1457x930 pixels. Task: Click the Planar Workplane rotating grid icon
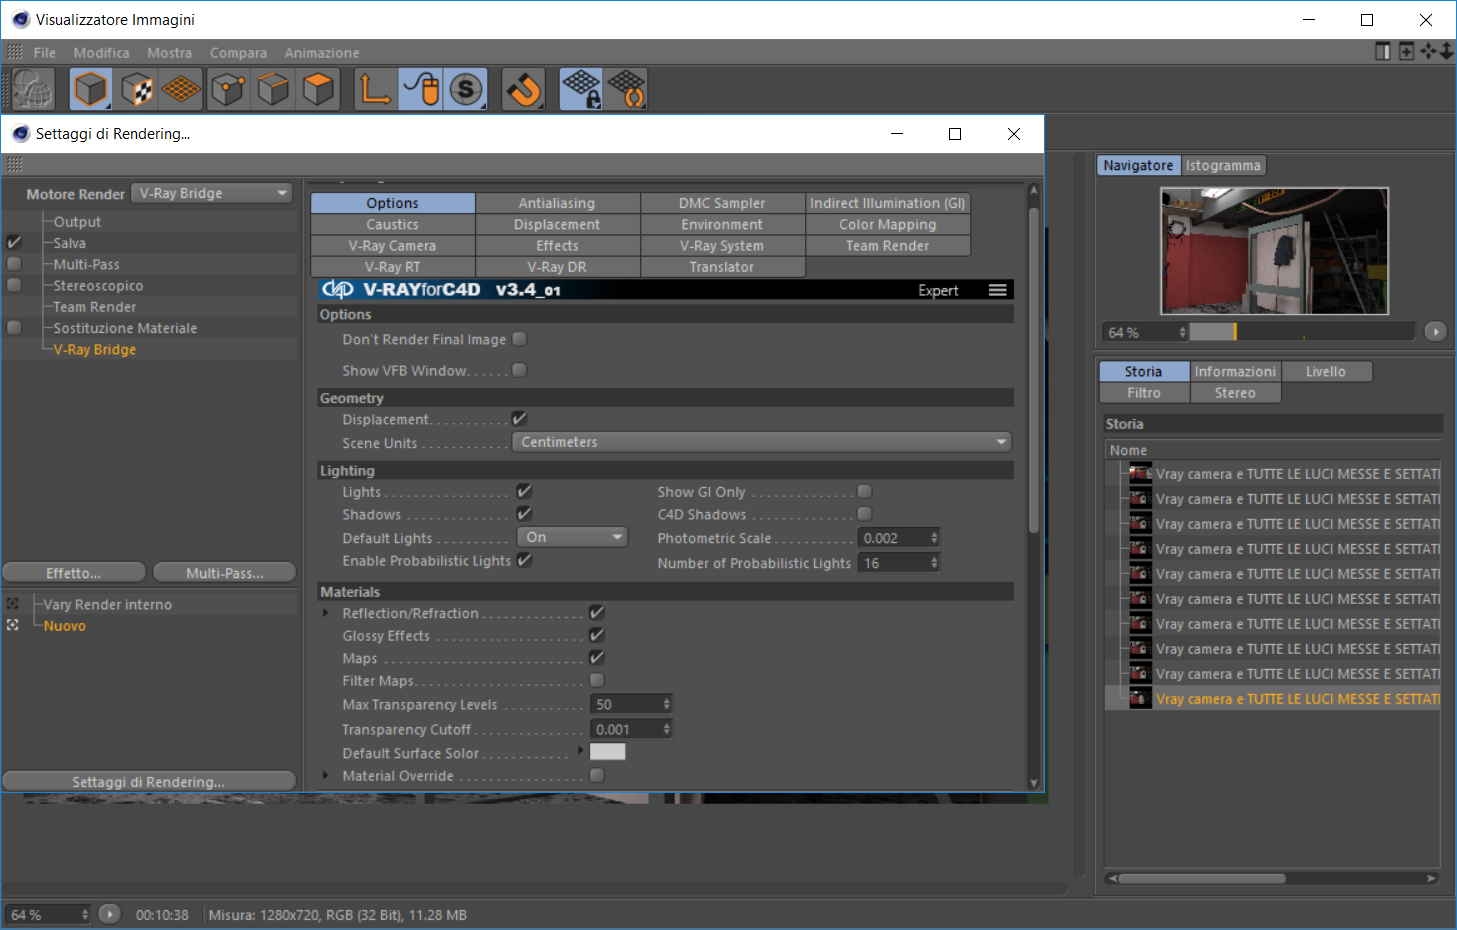627,90
